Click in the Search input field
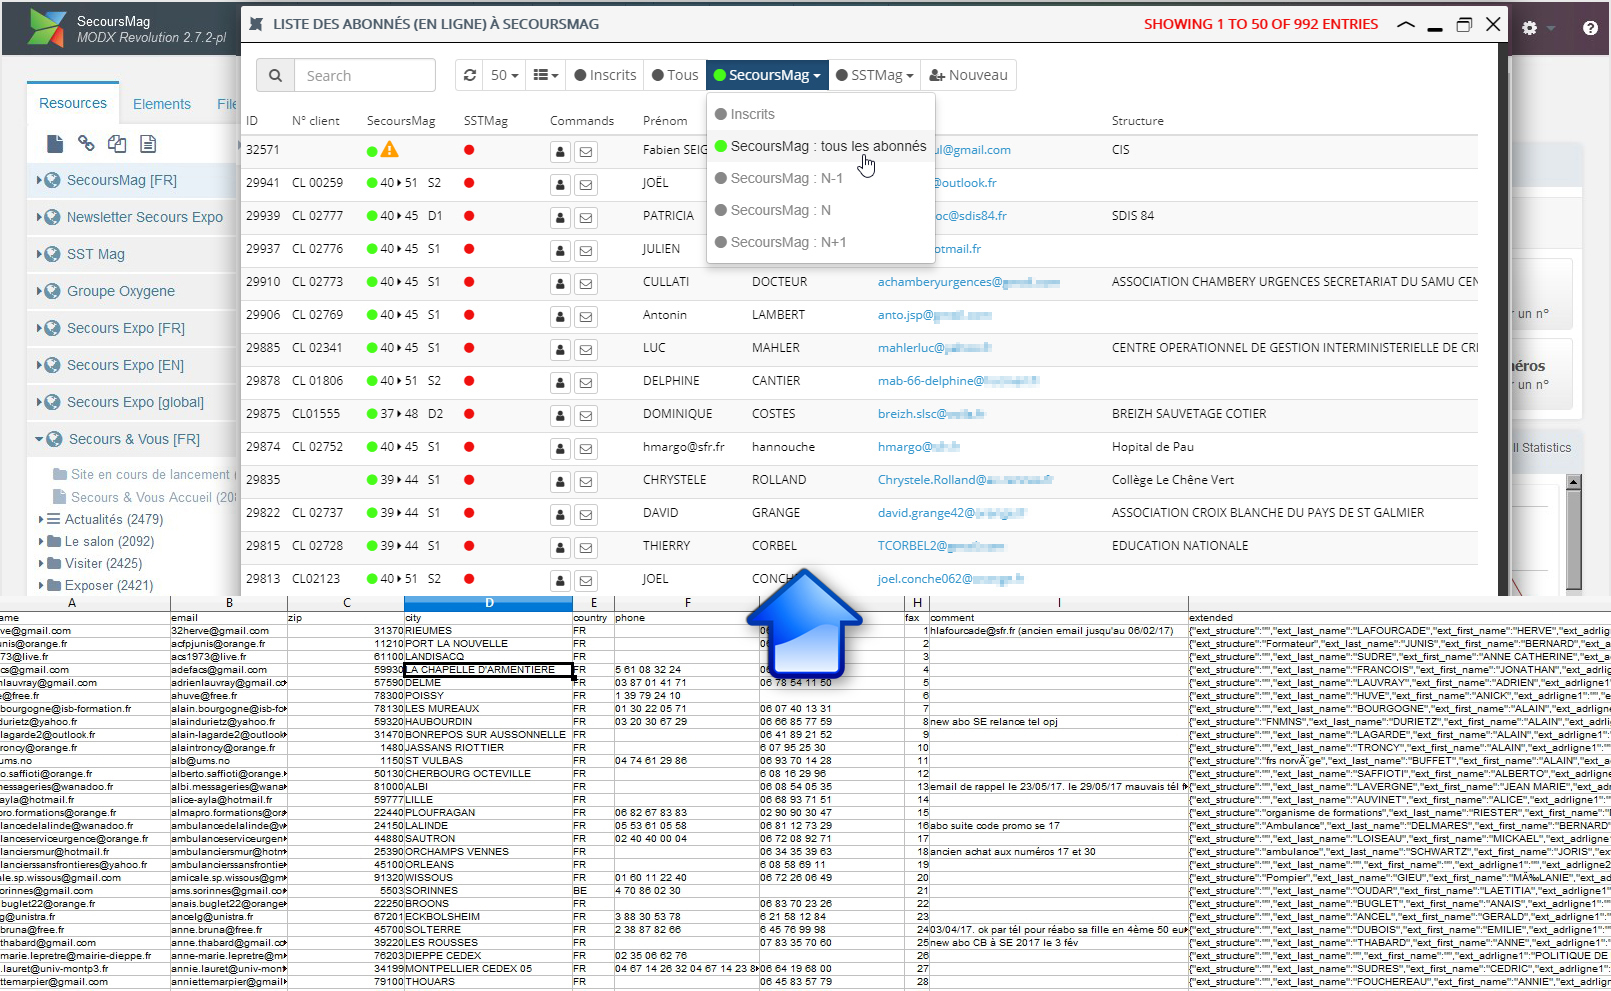 365,75
